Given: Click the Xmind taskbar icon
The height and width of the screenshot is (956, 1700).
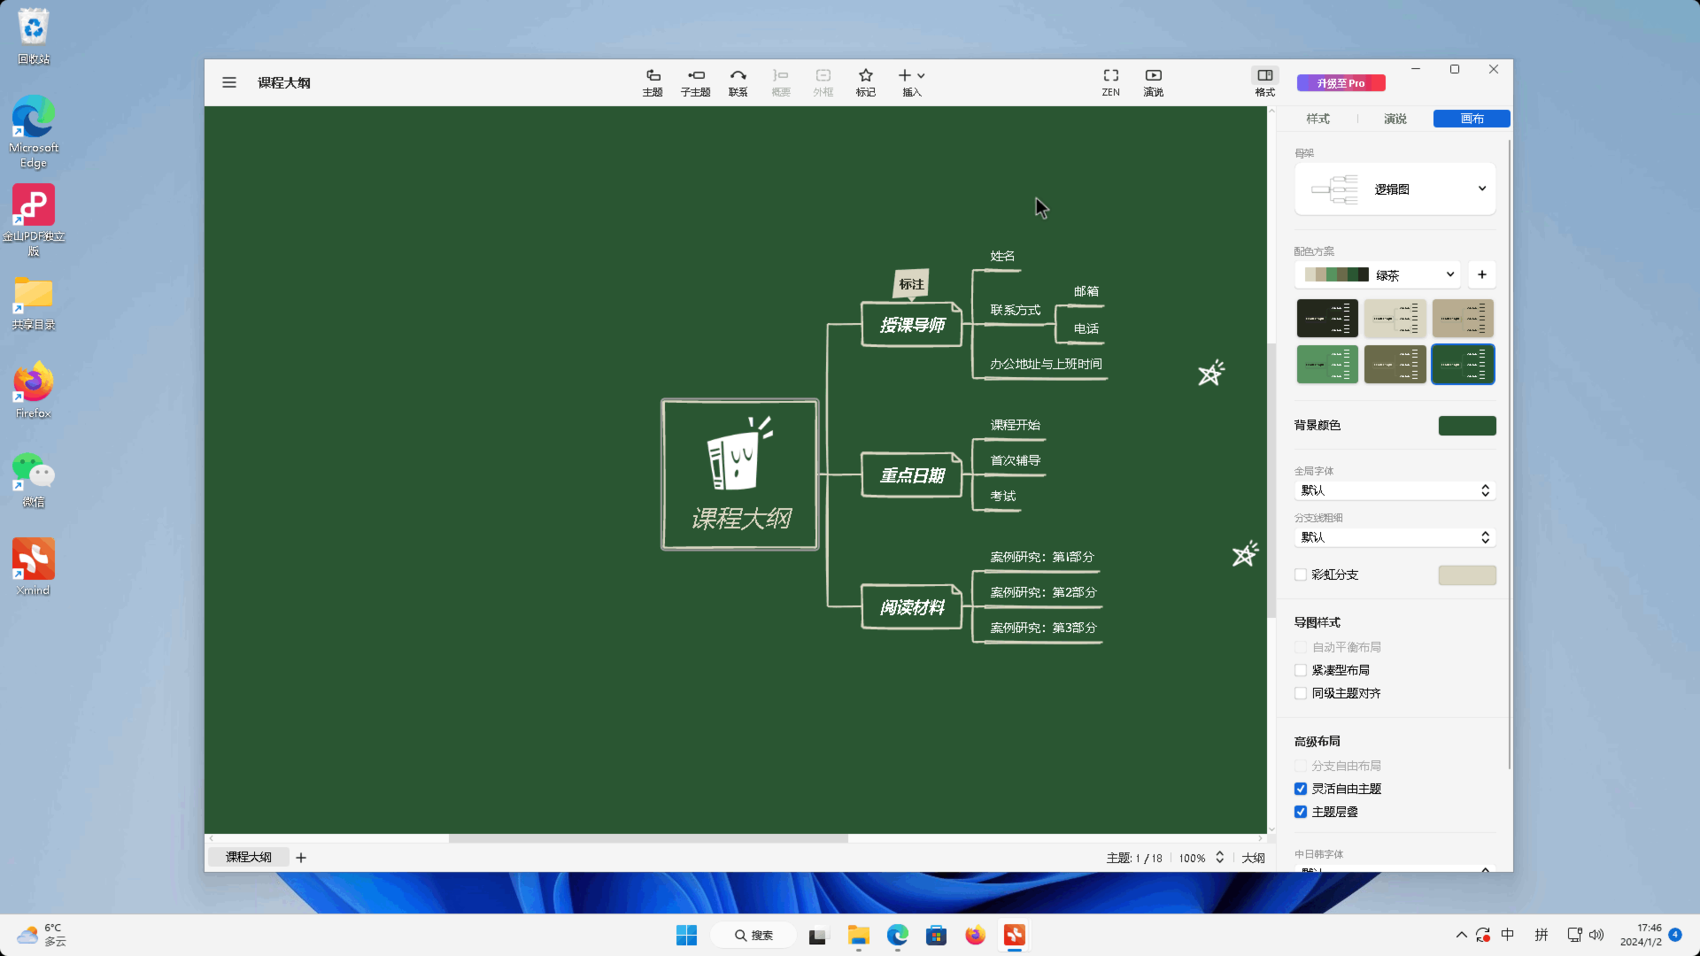Looking at the screenshot, I should coord(1014,936).
